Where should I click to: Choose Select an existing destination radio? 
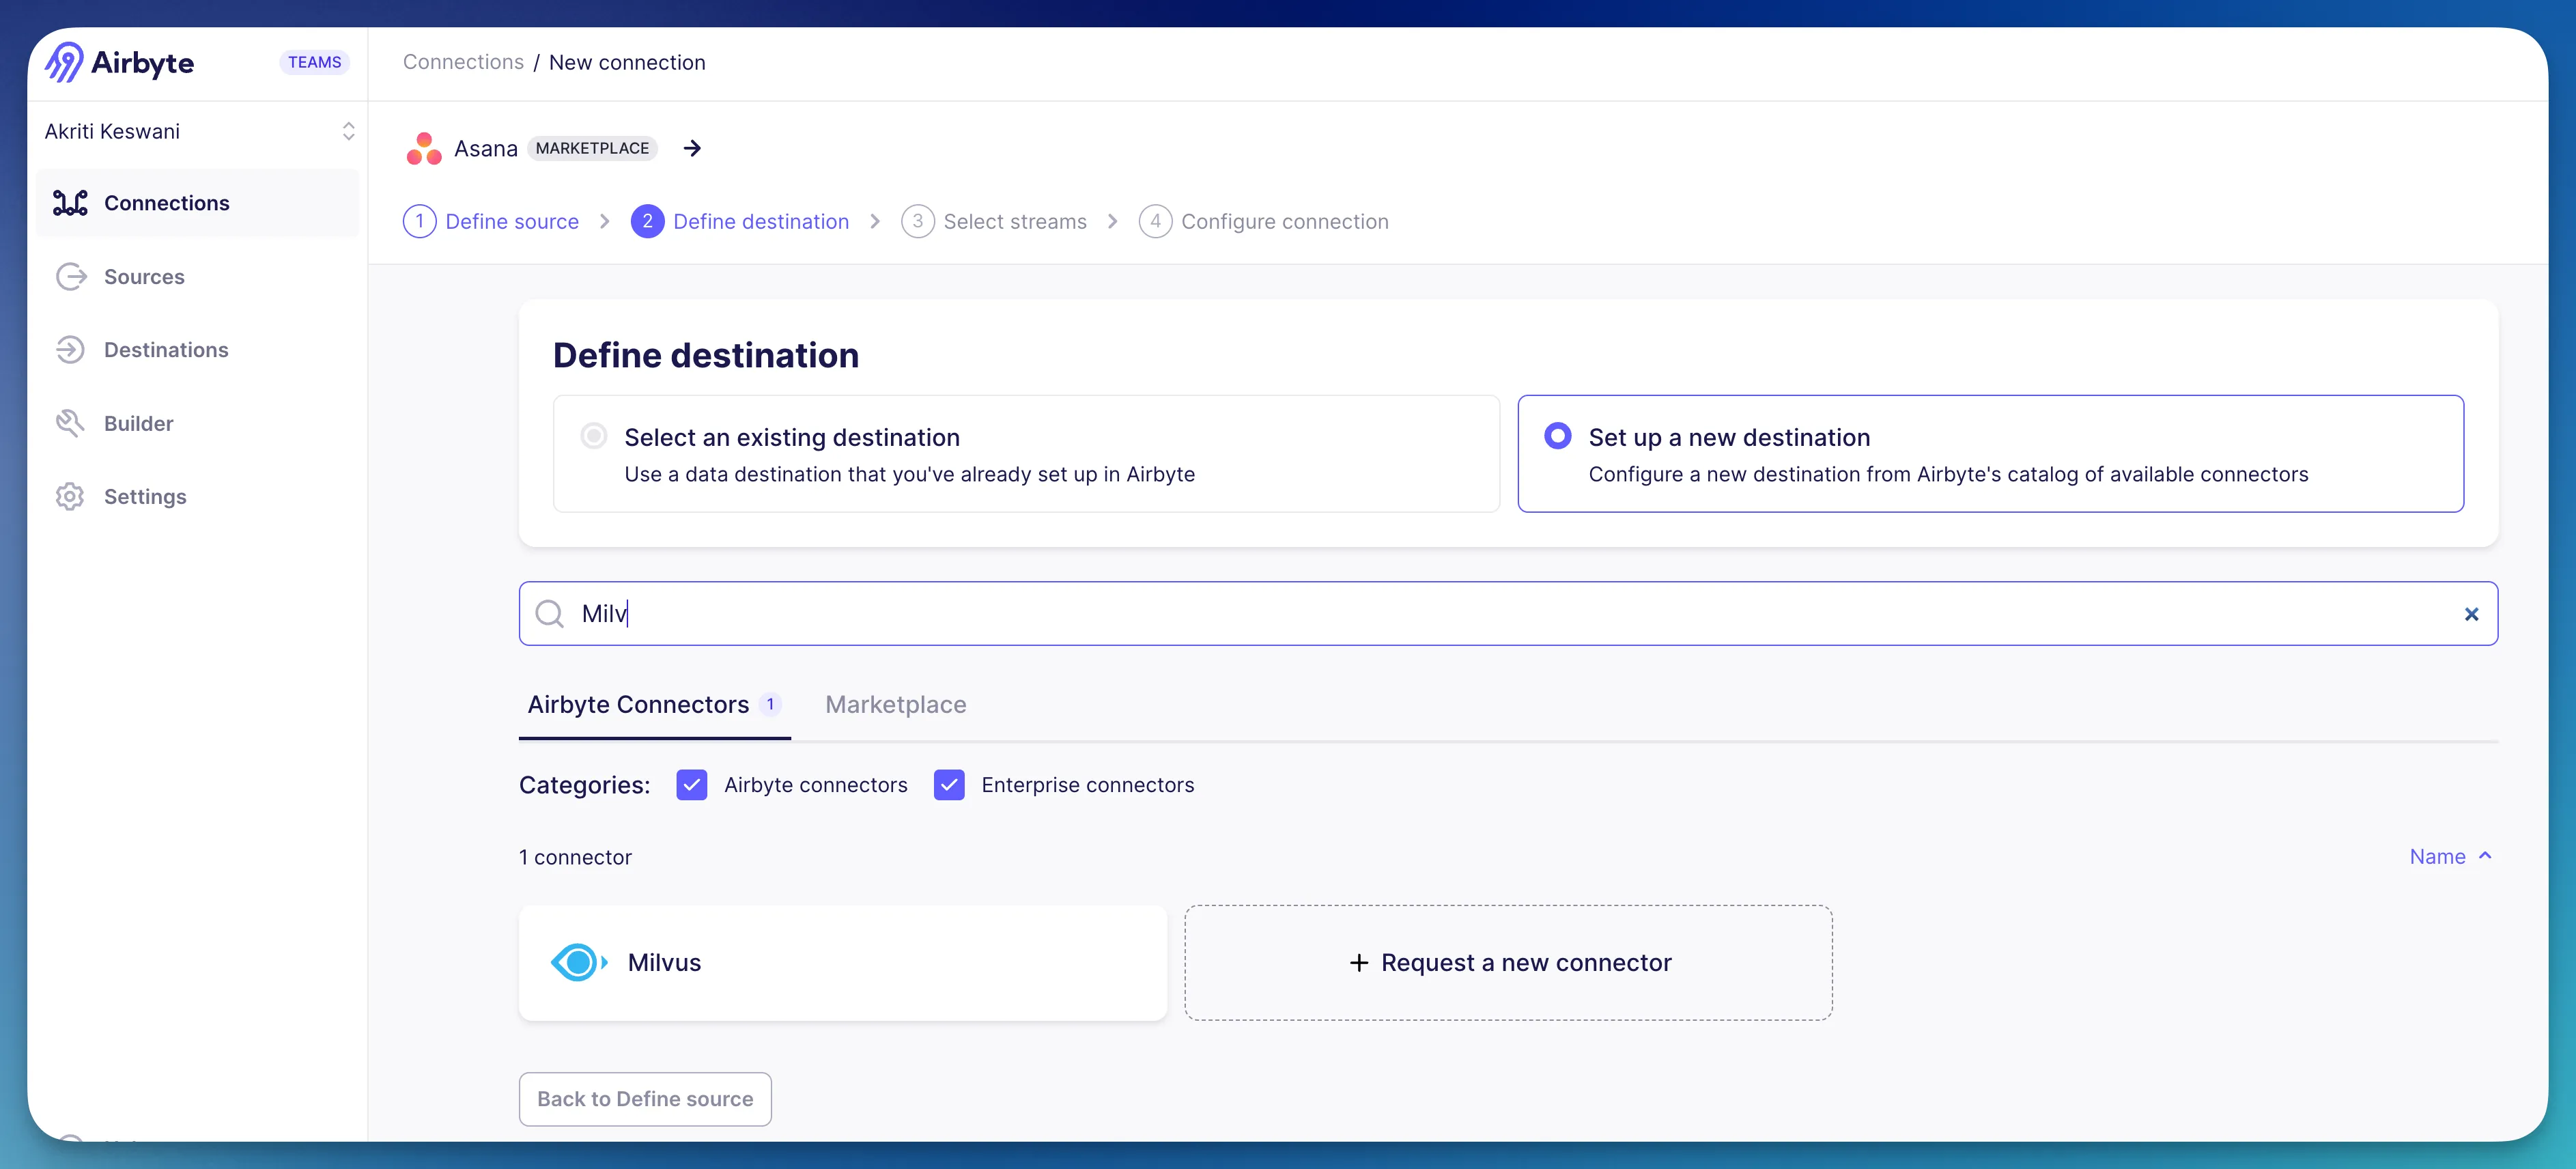click(594, 436)
